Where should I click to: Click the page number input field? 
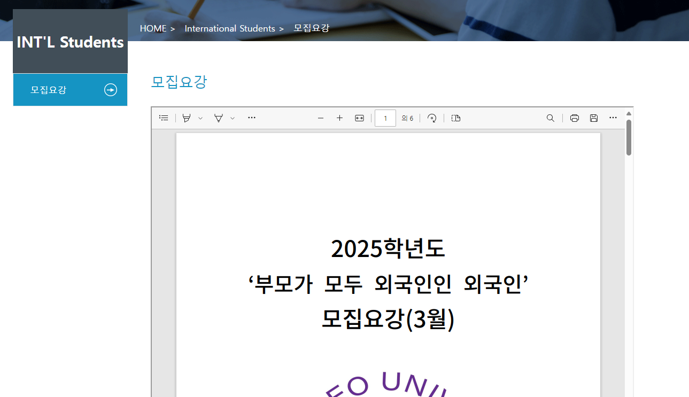click(x=385, y=118)
